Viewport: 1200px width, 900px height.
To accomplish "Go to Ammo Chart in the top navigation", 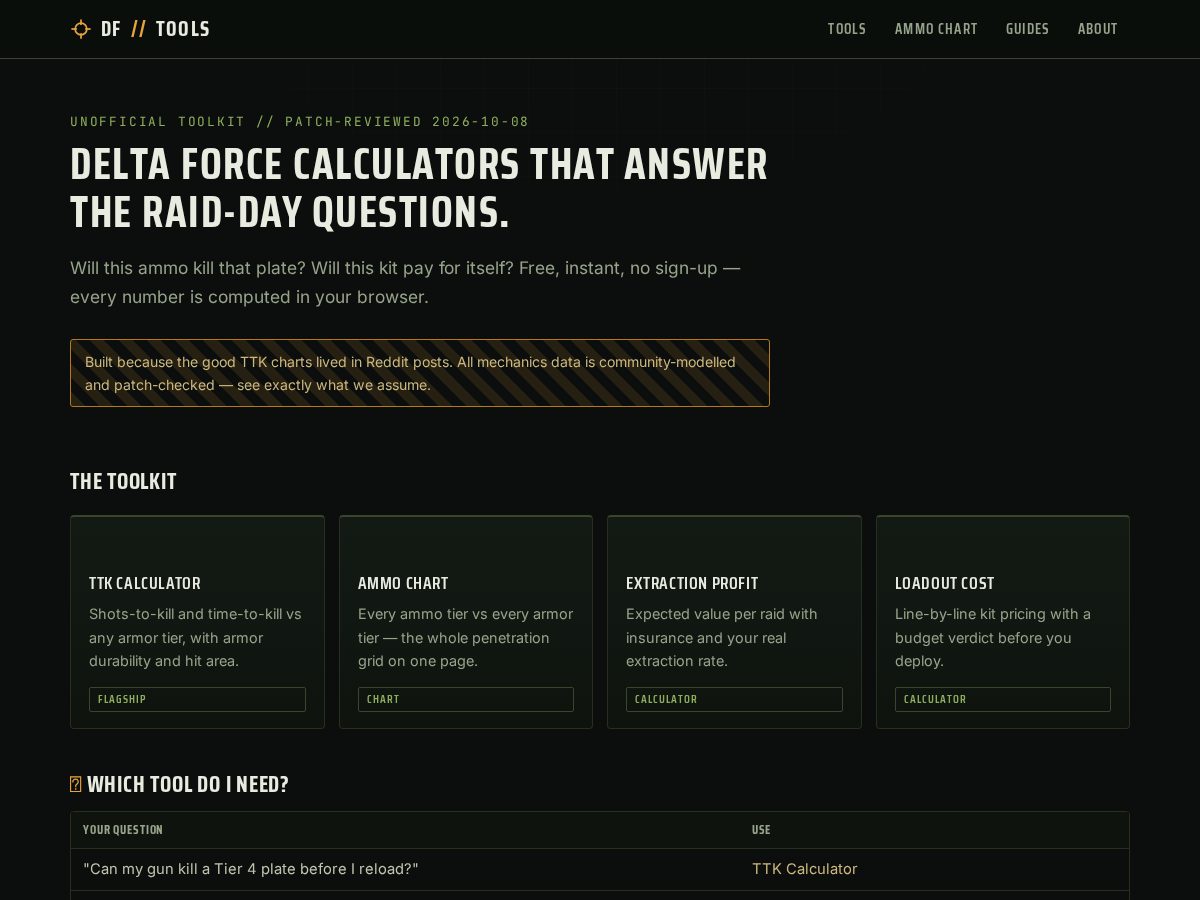I will [936, 29].
